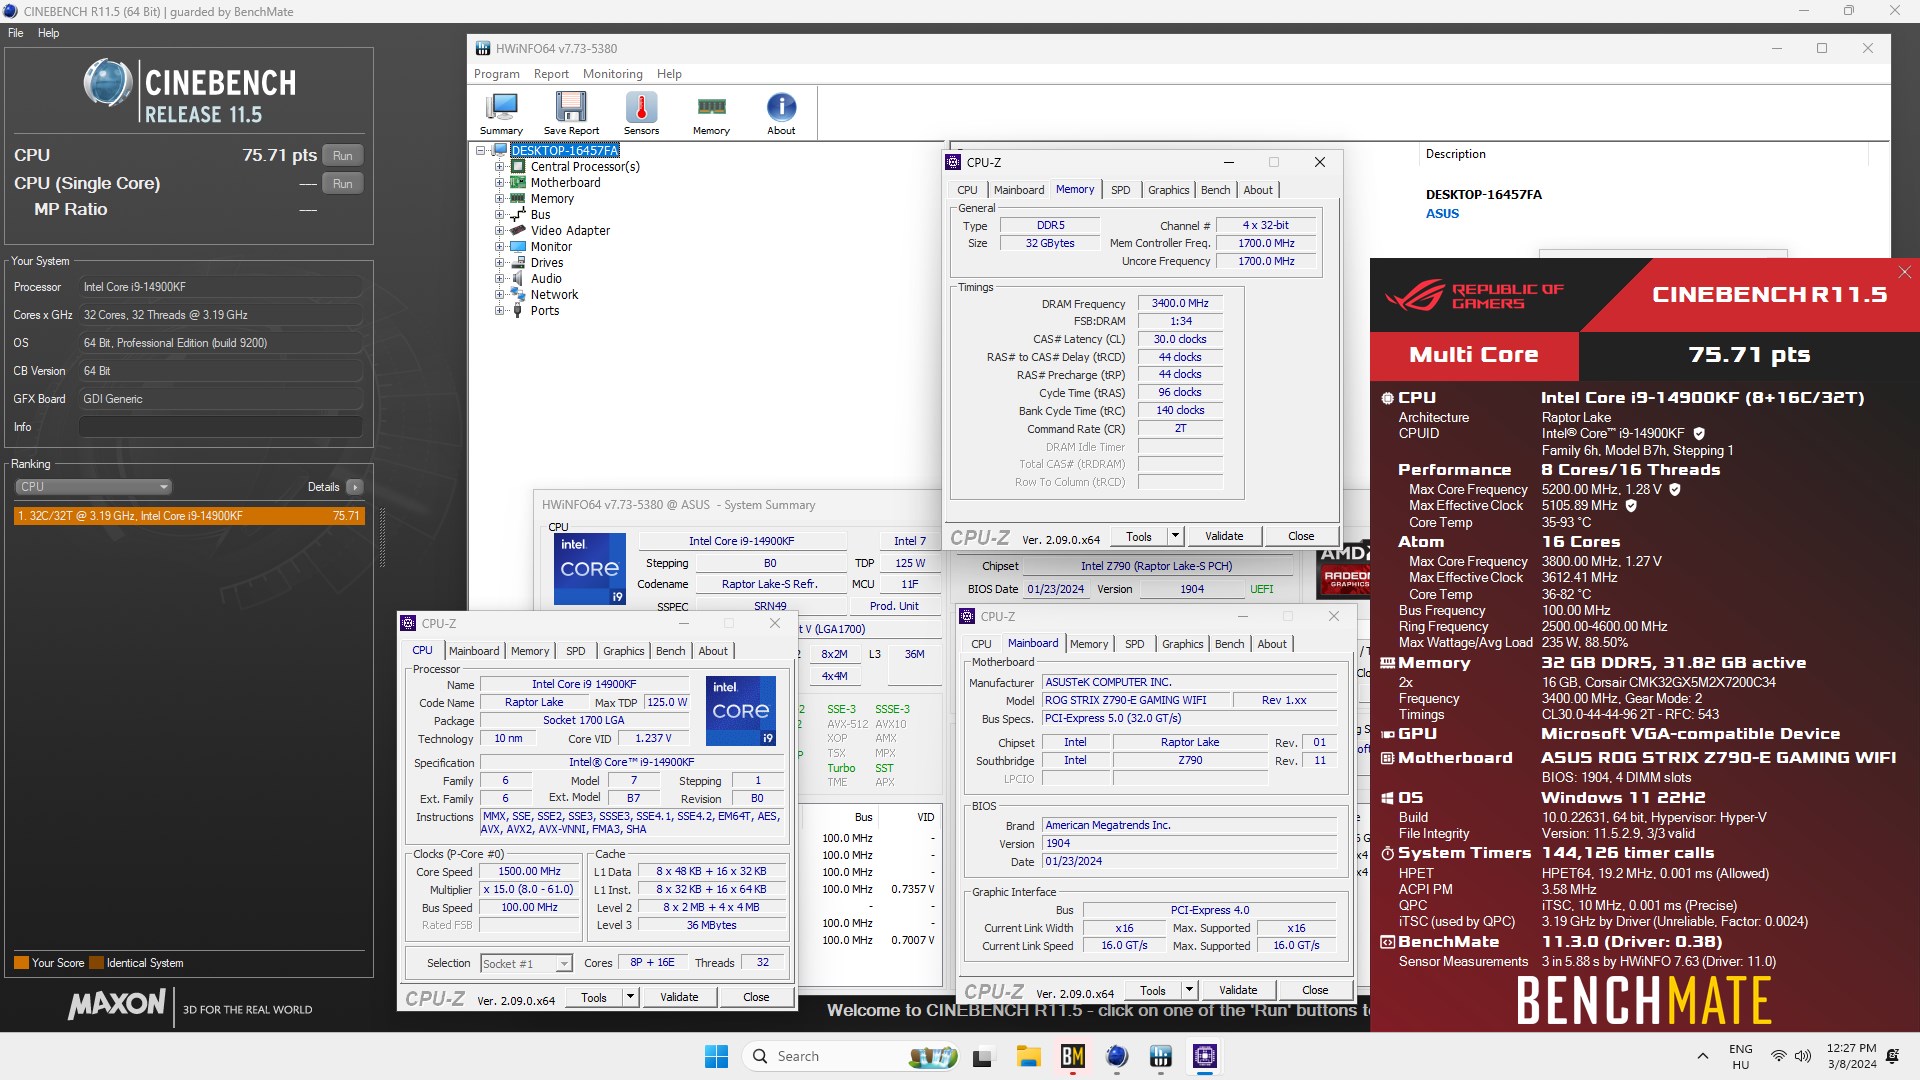Click the Windows Start button
The width and height of the screenshot is (1920, 1080).
(716, 1056)
